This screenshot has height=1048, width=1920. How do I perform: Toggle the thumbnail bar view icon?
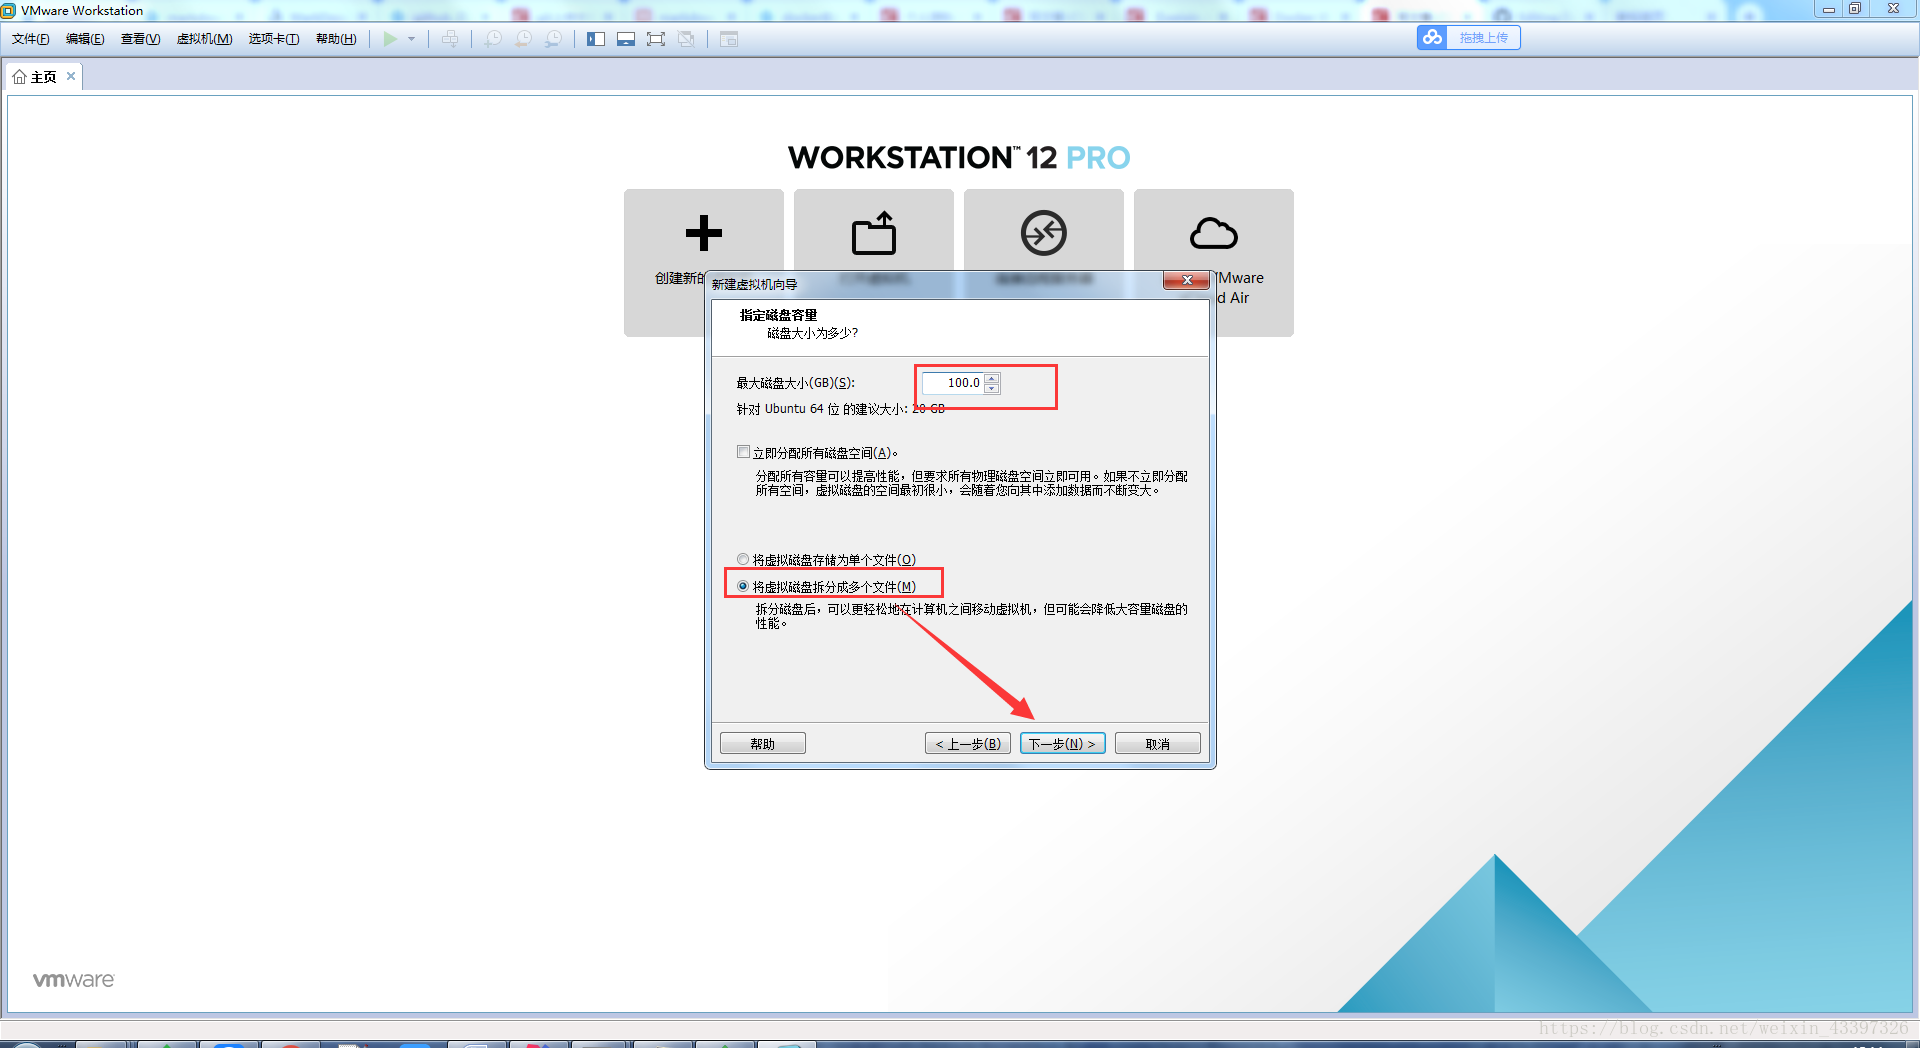(x=626, y=39)
